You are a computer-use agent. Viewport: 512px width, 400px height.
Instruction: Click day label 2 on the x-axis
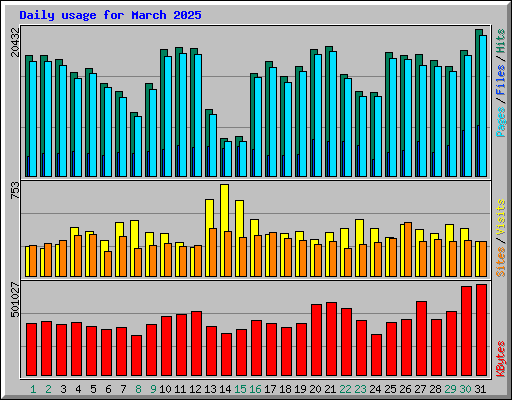click(48, 389)
